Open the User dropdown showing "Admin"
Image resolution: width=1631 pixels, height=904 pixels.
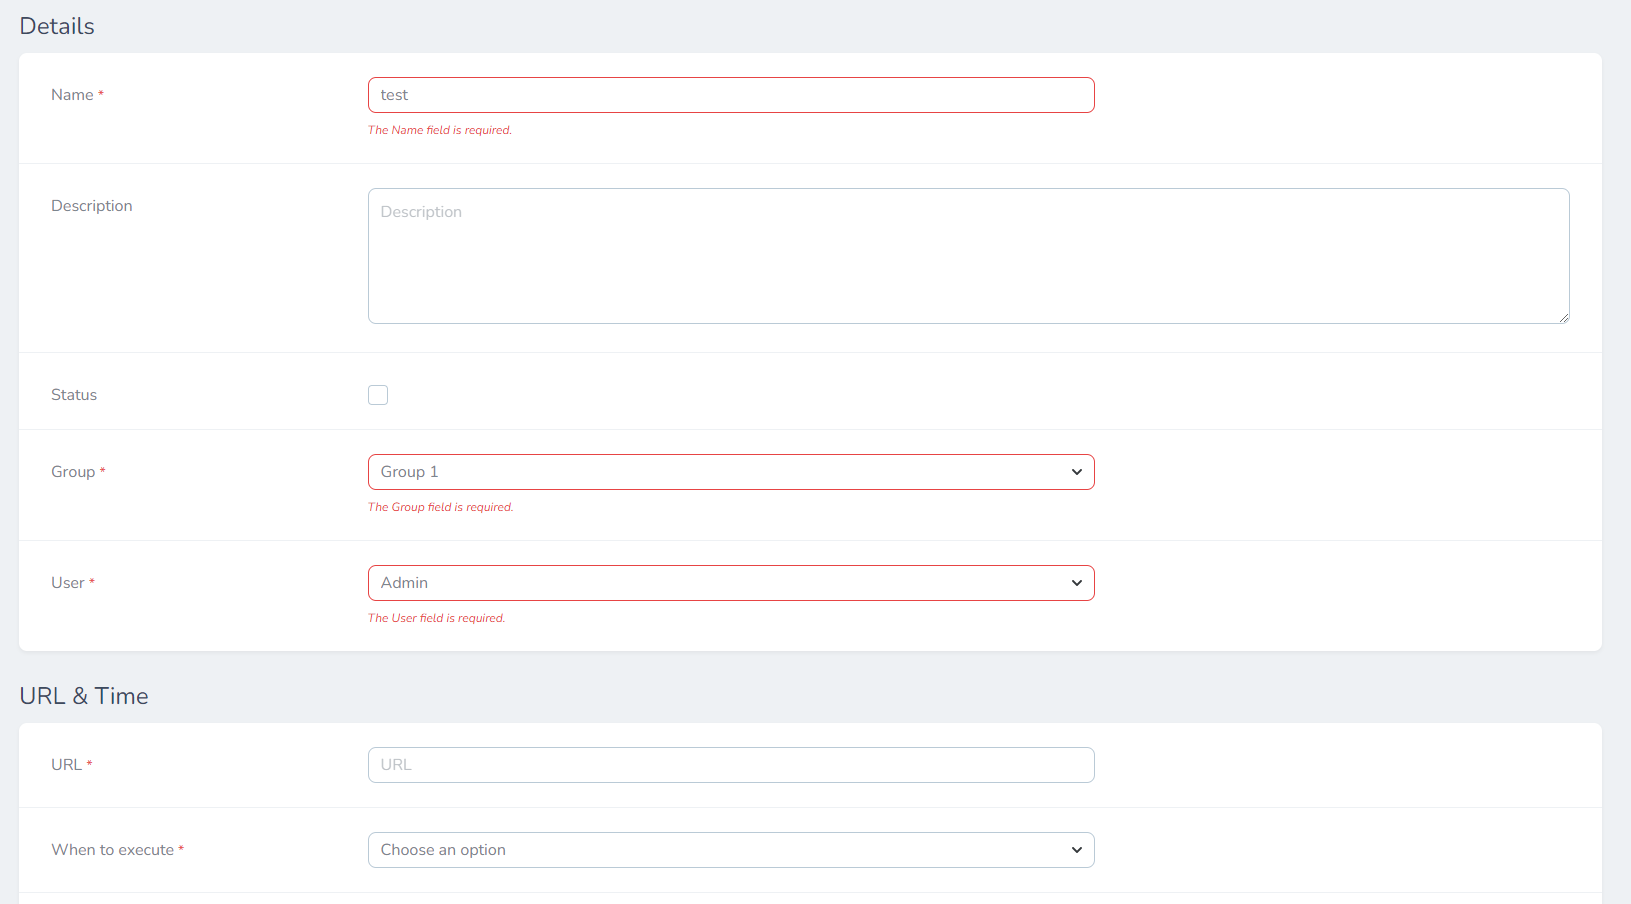tap(731, 583)
